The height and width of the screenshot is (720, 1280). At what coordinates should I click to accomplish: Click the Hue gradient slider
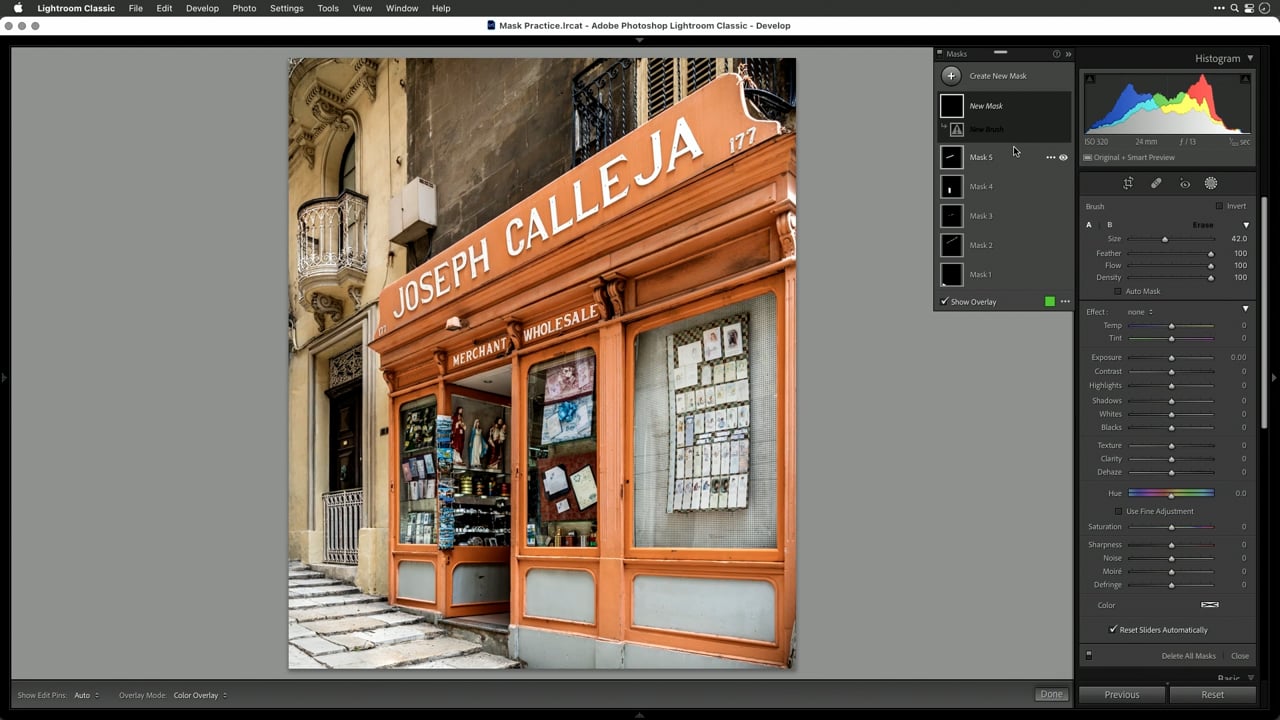click(x=1171, y=493)
